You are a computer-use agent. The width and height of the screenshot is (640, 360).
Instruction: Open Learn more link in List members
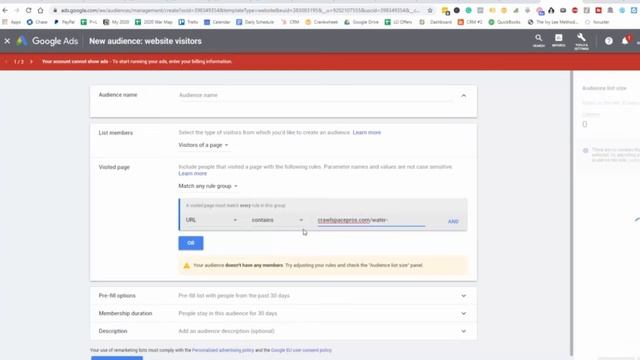(367, 133)
